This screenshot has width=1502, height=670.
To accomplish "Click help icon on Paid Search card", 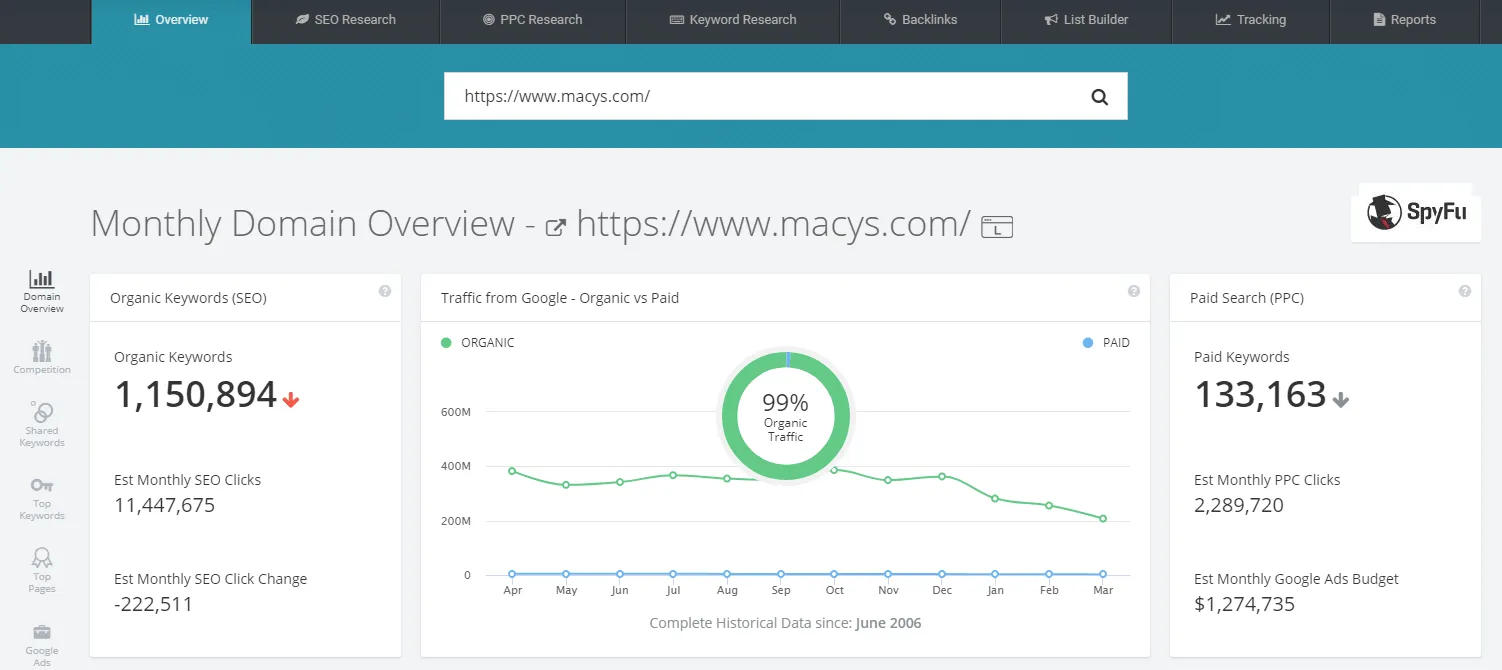I will pyautogui.click(x=1465, y=291).
